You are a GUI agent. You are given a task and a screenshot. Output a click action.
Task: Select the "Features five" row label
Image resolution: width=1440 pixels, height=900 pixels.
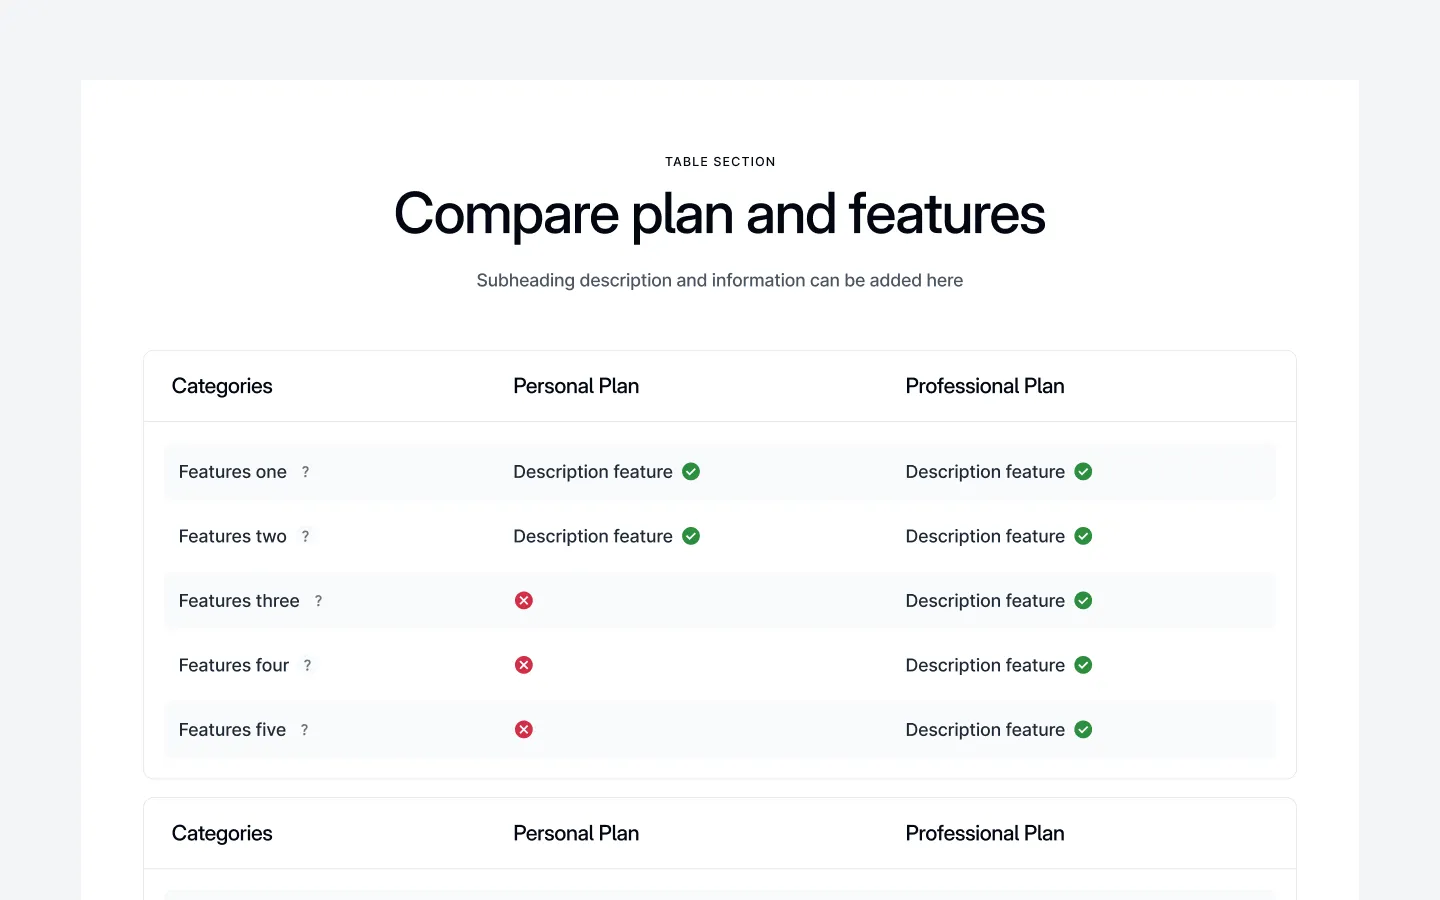tap(232, 730)
